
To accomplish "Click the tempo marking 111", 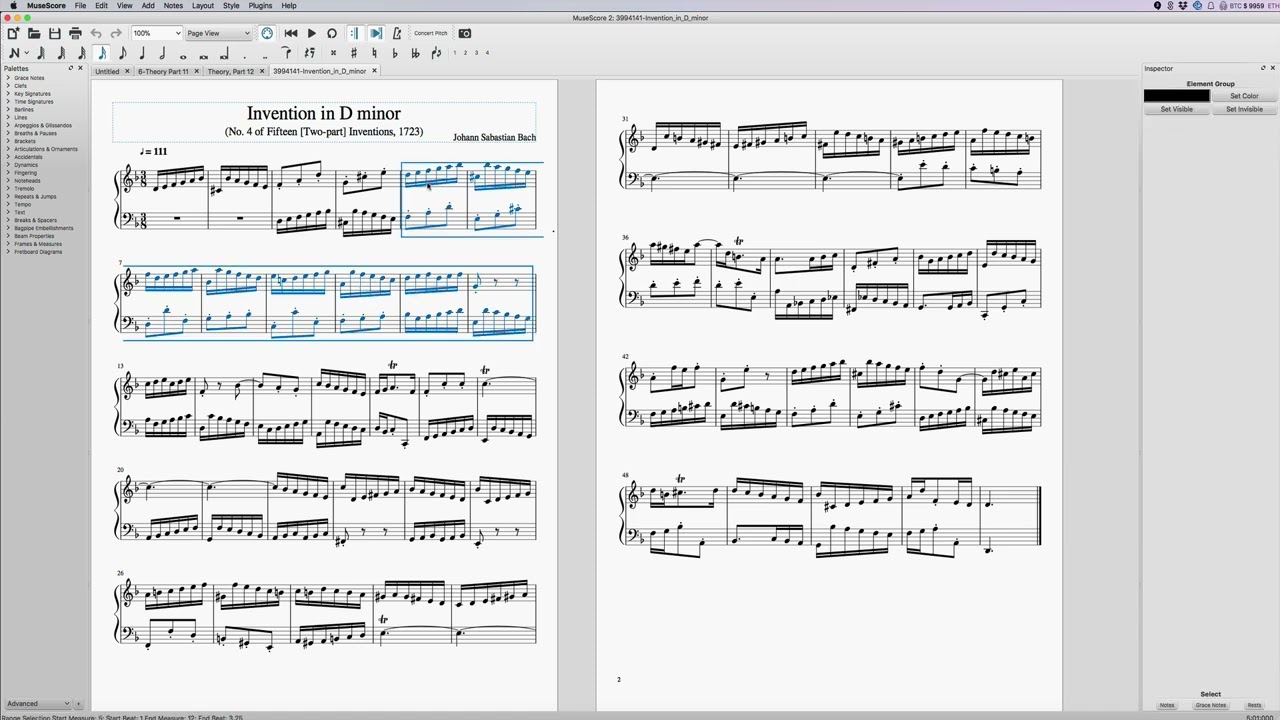I will point(154,151).
